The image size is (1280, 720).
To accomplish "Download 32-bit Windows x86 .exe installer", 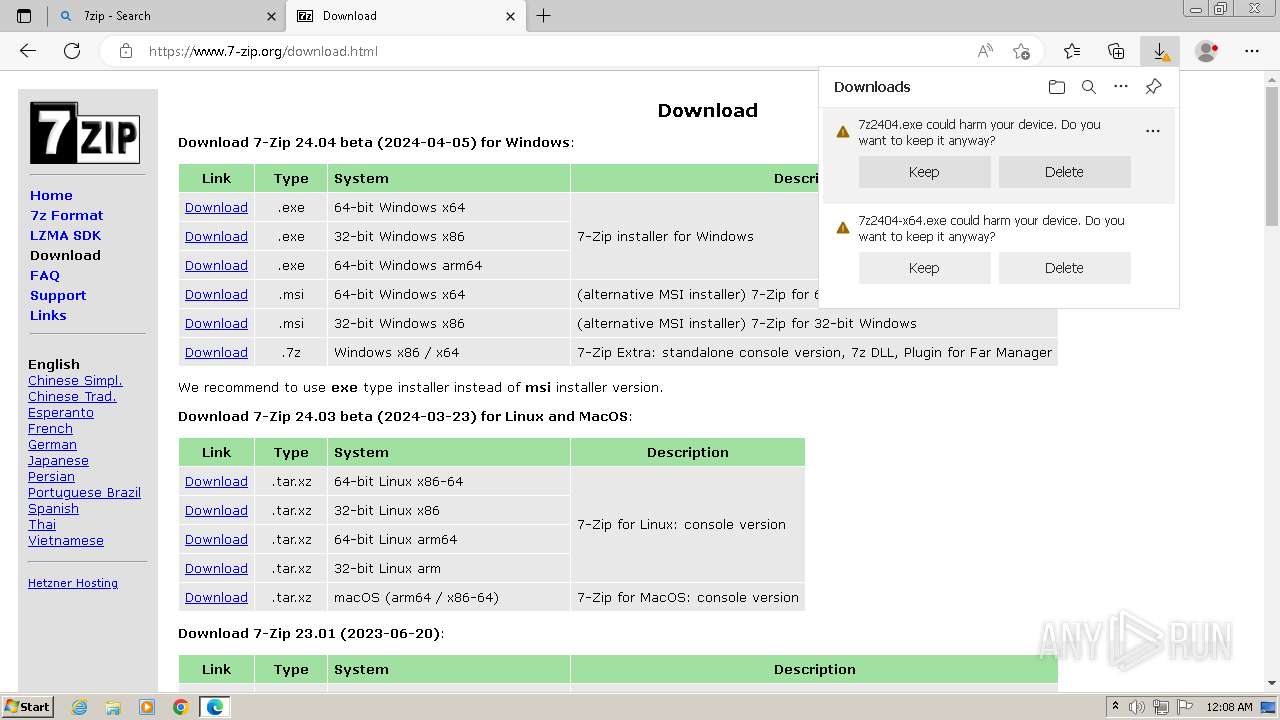I will click(x=216, y=237).
